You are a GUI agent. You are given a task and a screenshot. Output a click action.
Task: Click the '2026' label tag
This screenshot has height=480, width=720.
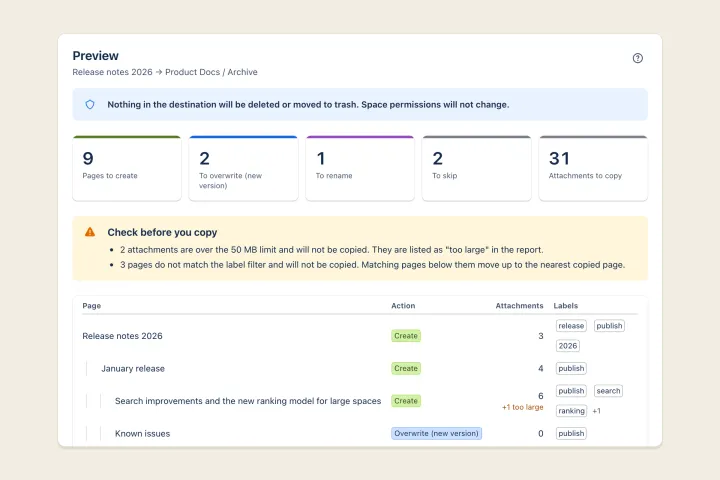(568, 346)
